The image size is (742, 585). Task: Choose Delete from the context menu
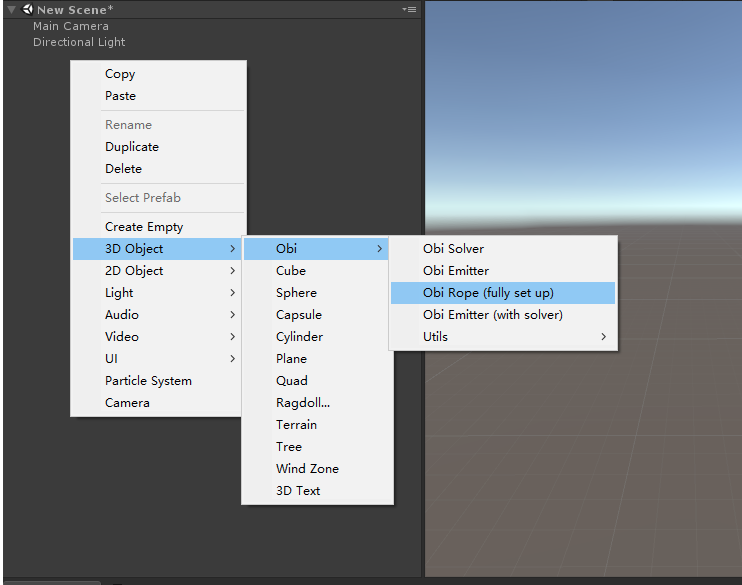point(159,168)
